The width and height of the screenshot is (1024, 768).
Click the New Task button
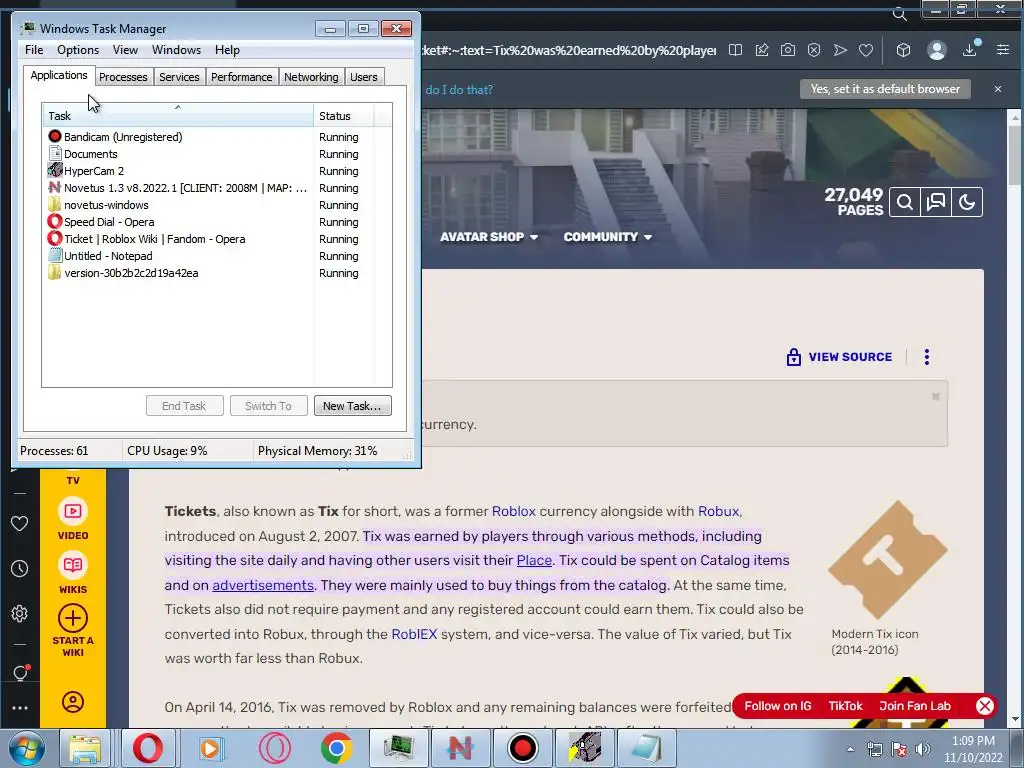(353, 406)
